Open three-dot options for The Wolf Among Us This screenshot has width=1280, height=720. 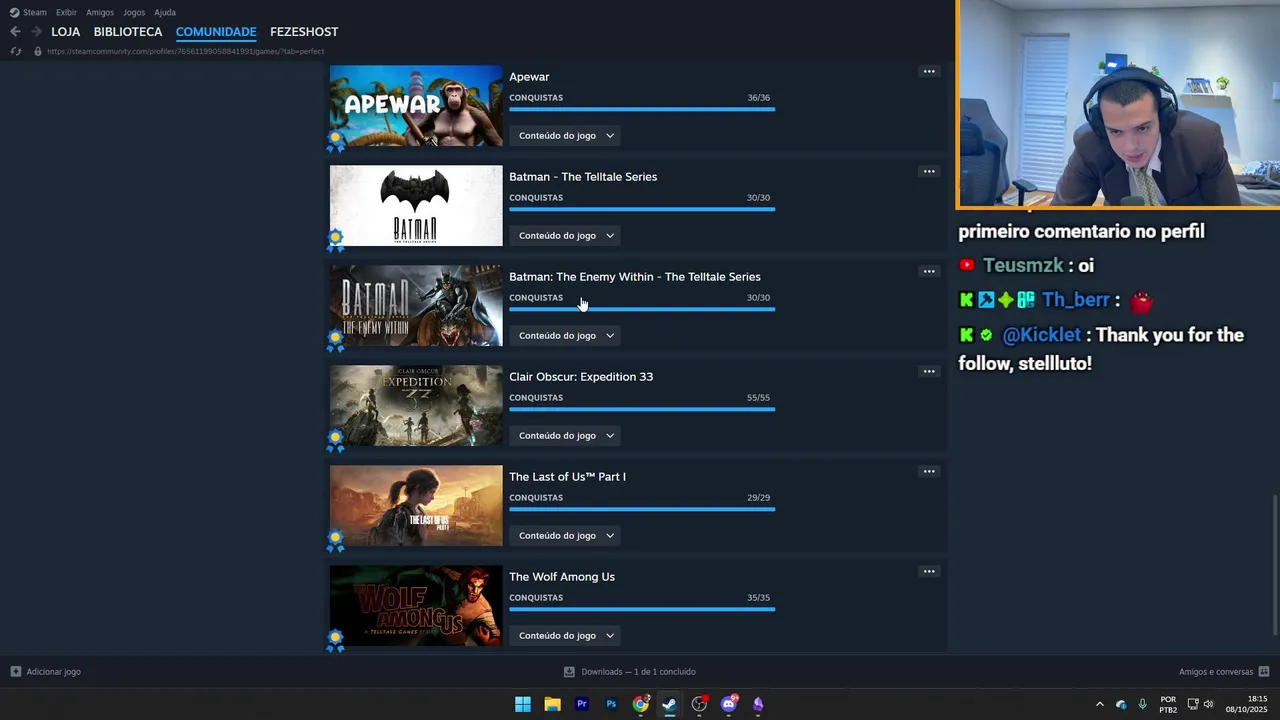[x=929, y=571]
